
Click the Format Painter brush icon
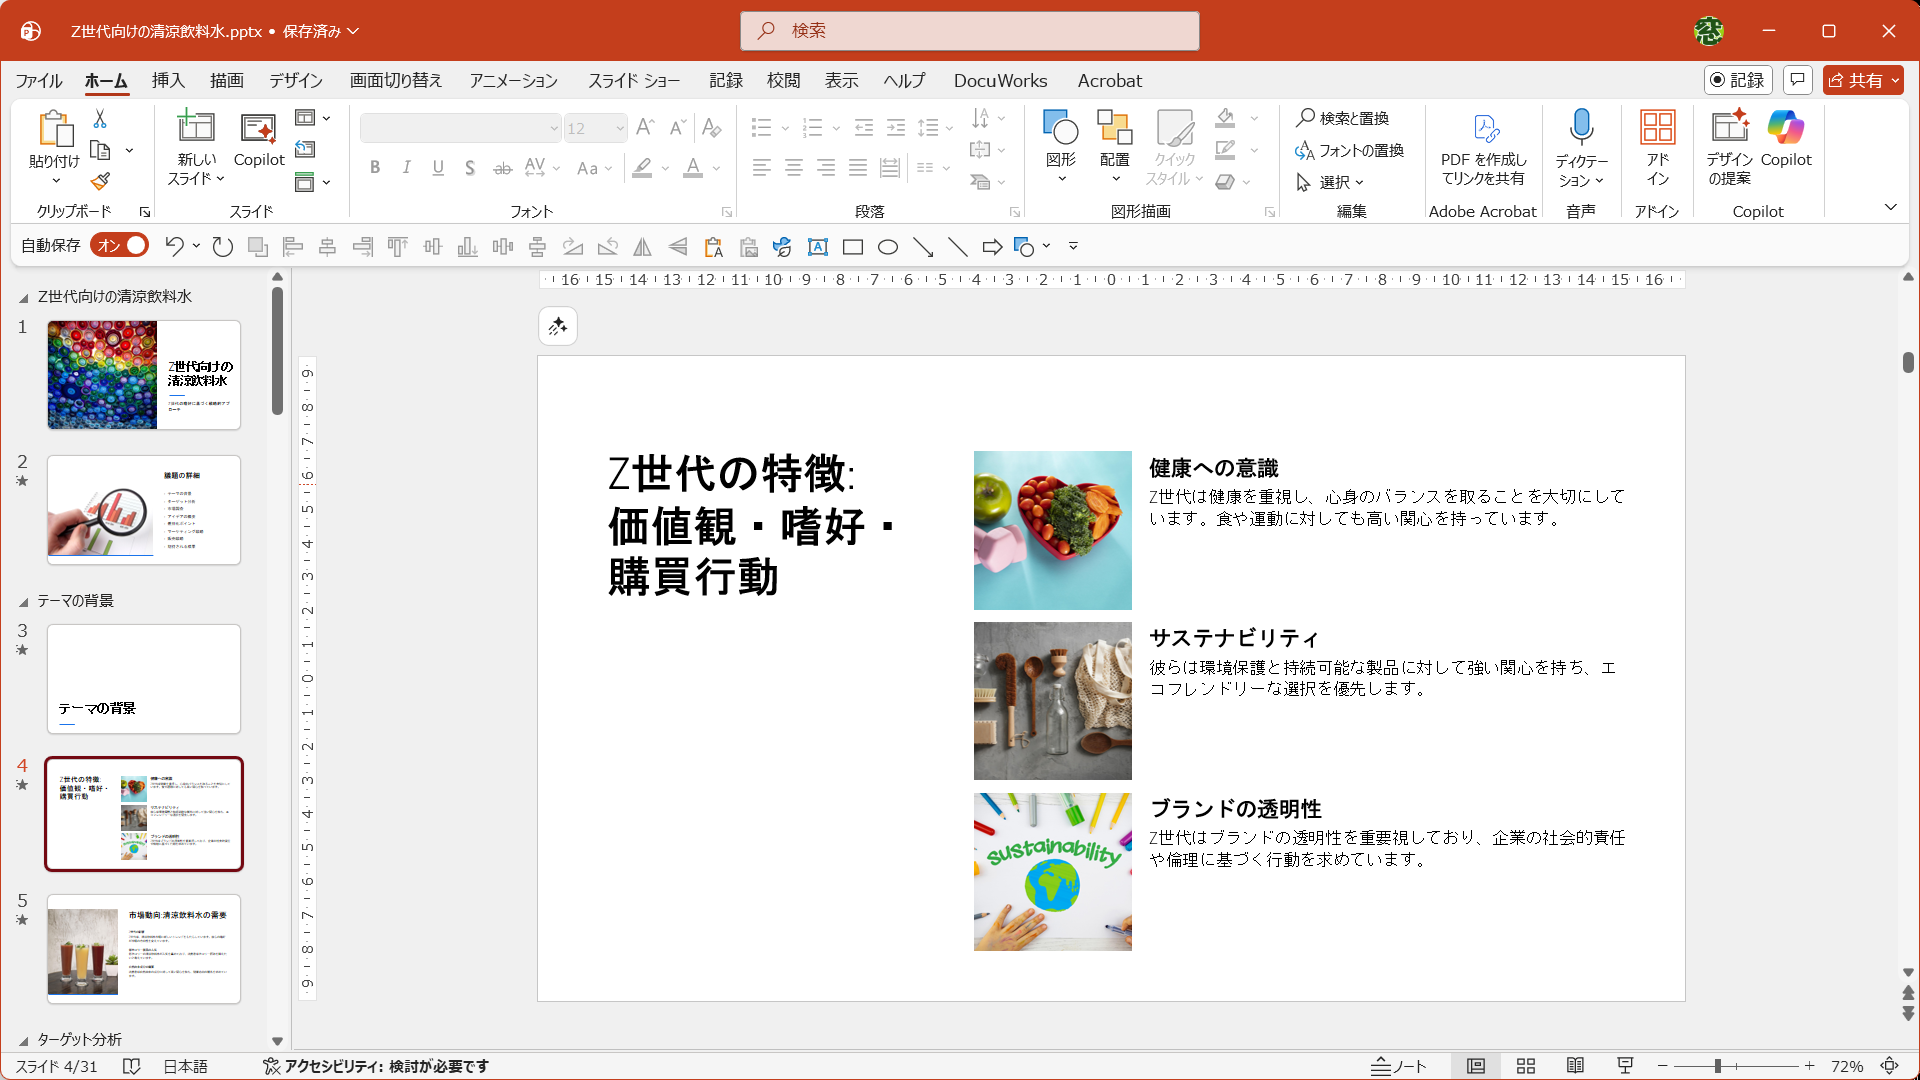click(x=100, y=181)
